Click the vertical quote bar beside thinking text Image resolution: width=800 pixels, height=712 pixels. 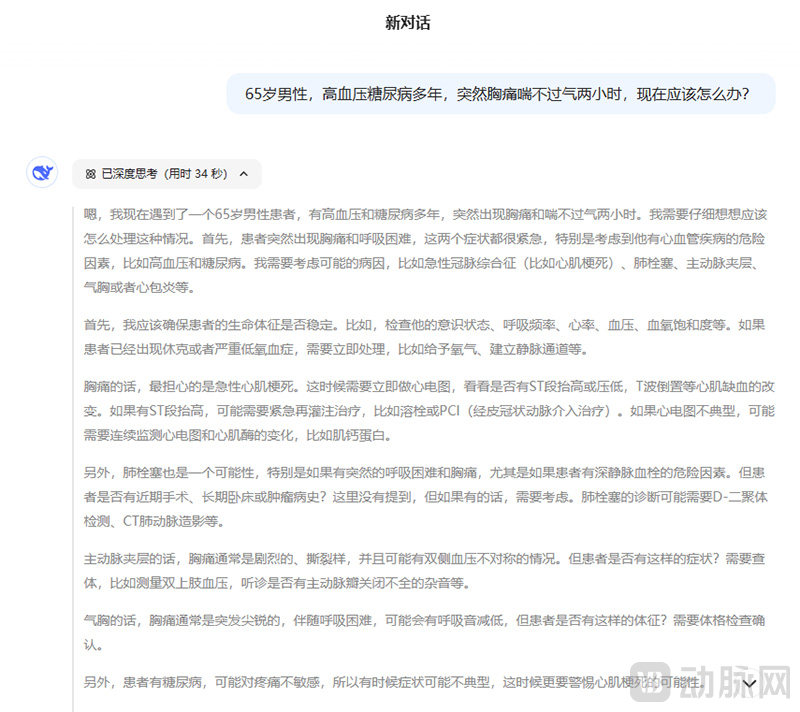click(x=73, y=459)
